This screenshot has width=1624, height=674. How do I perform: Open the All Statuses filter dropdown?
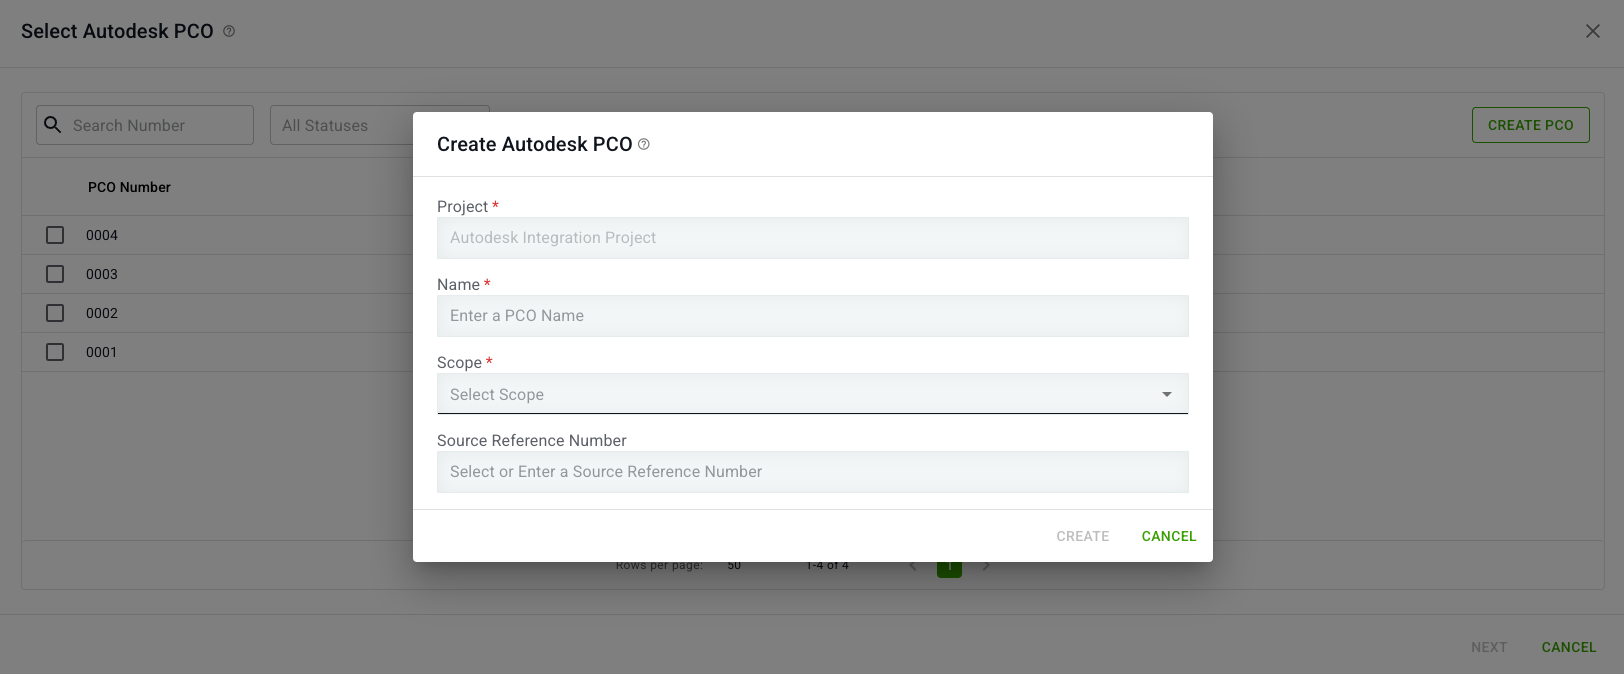coord(340,125)
